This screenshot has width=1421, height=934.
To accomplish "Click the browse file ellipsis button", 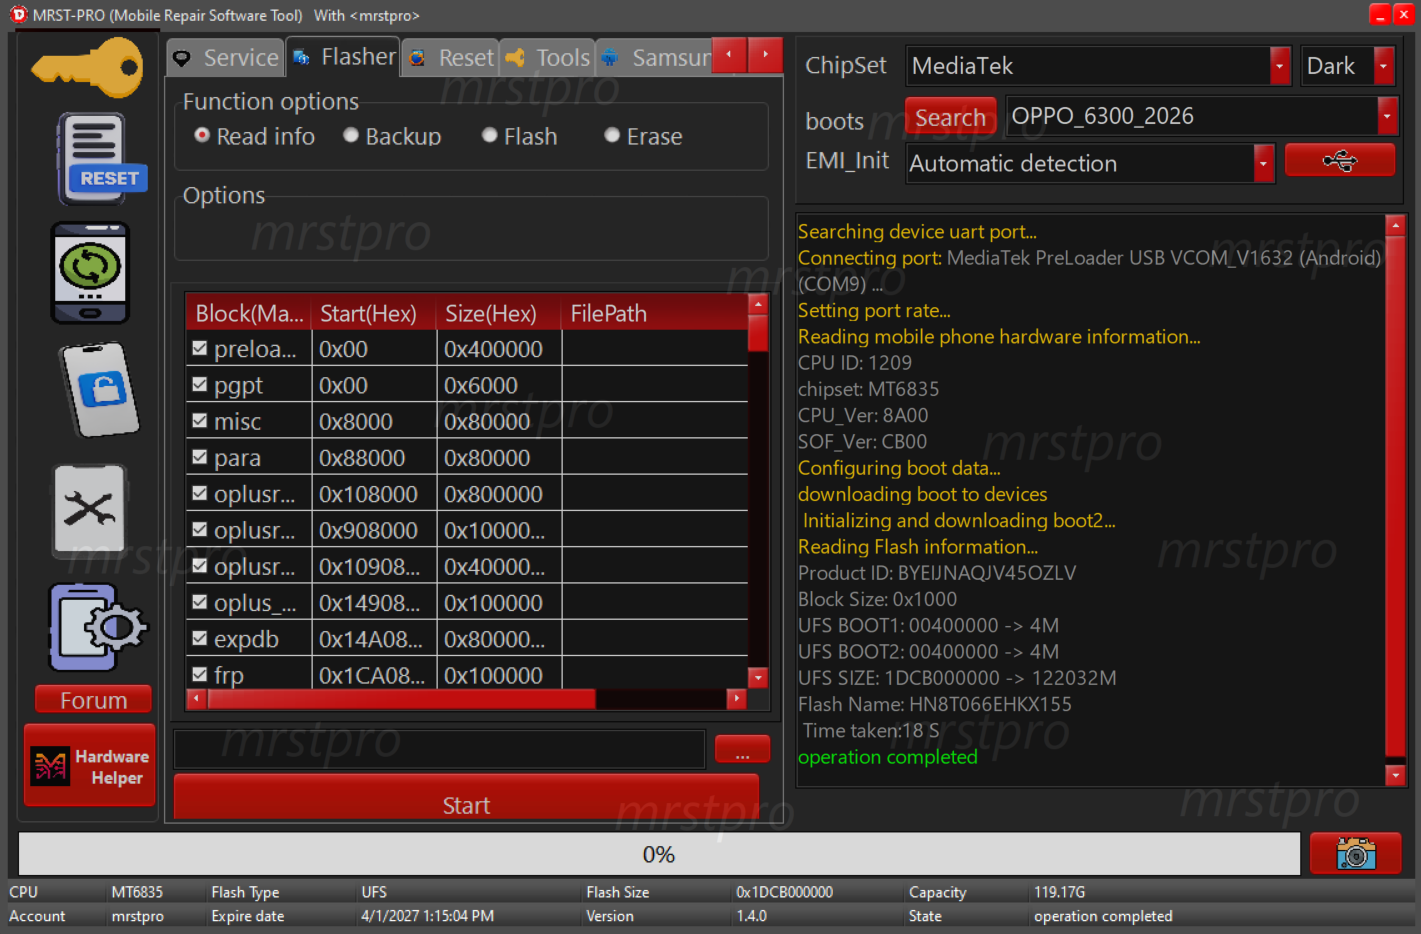I will (x=742, y=749).
